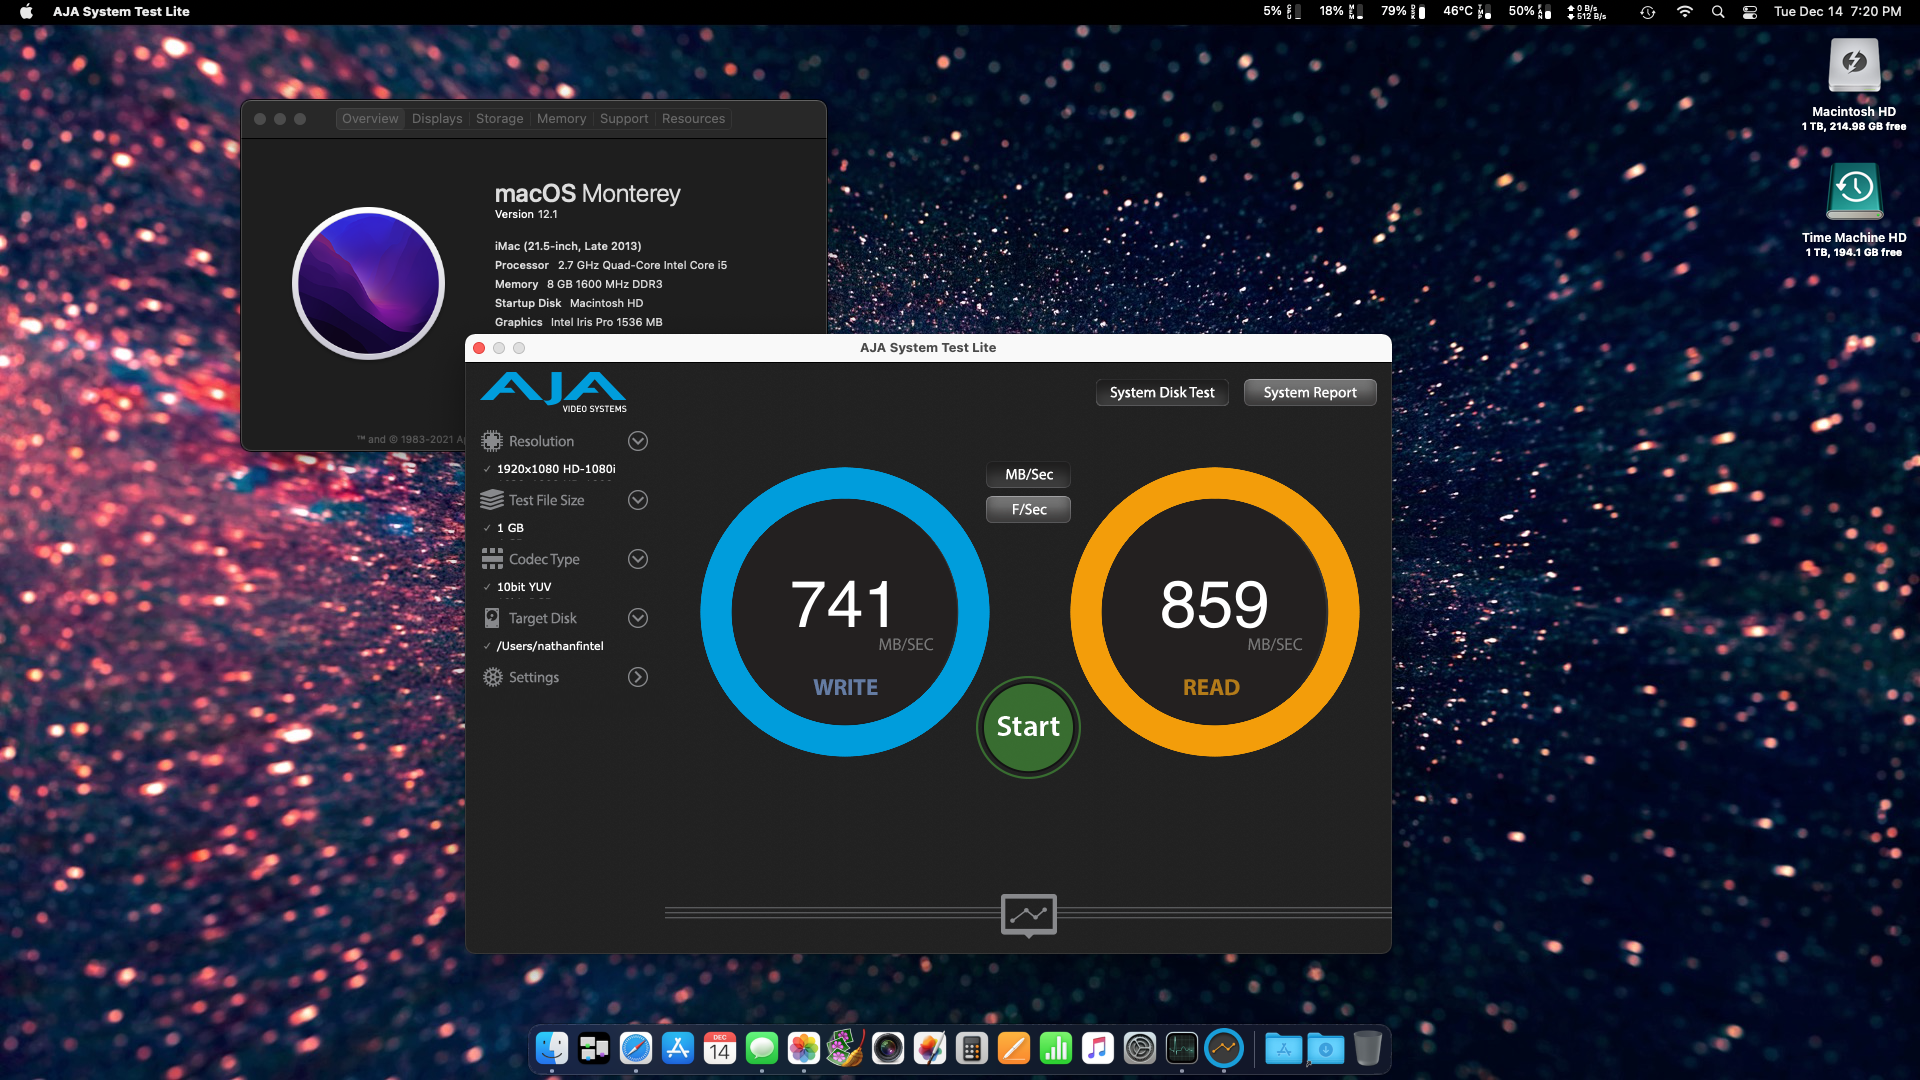
Task: Click the Codec Type grid icon
Action: point(492,559)
